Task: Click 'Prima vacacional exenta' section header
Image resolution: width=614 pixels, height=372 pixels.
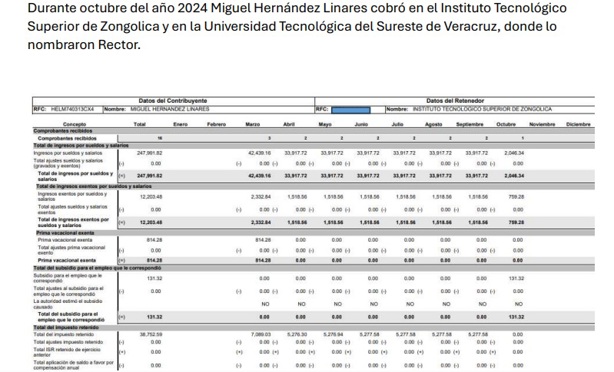Action: tap(65, 233)
